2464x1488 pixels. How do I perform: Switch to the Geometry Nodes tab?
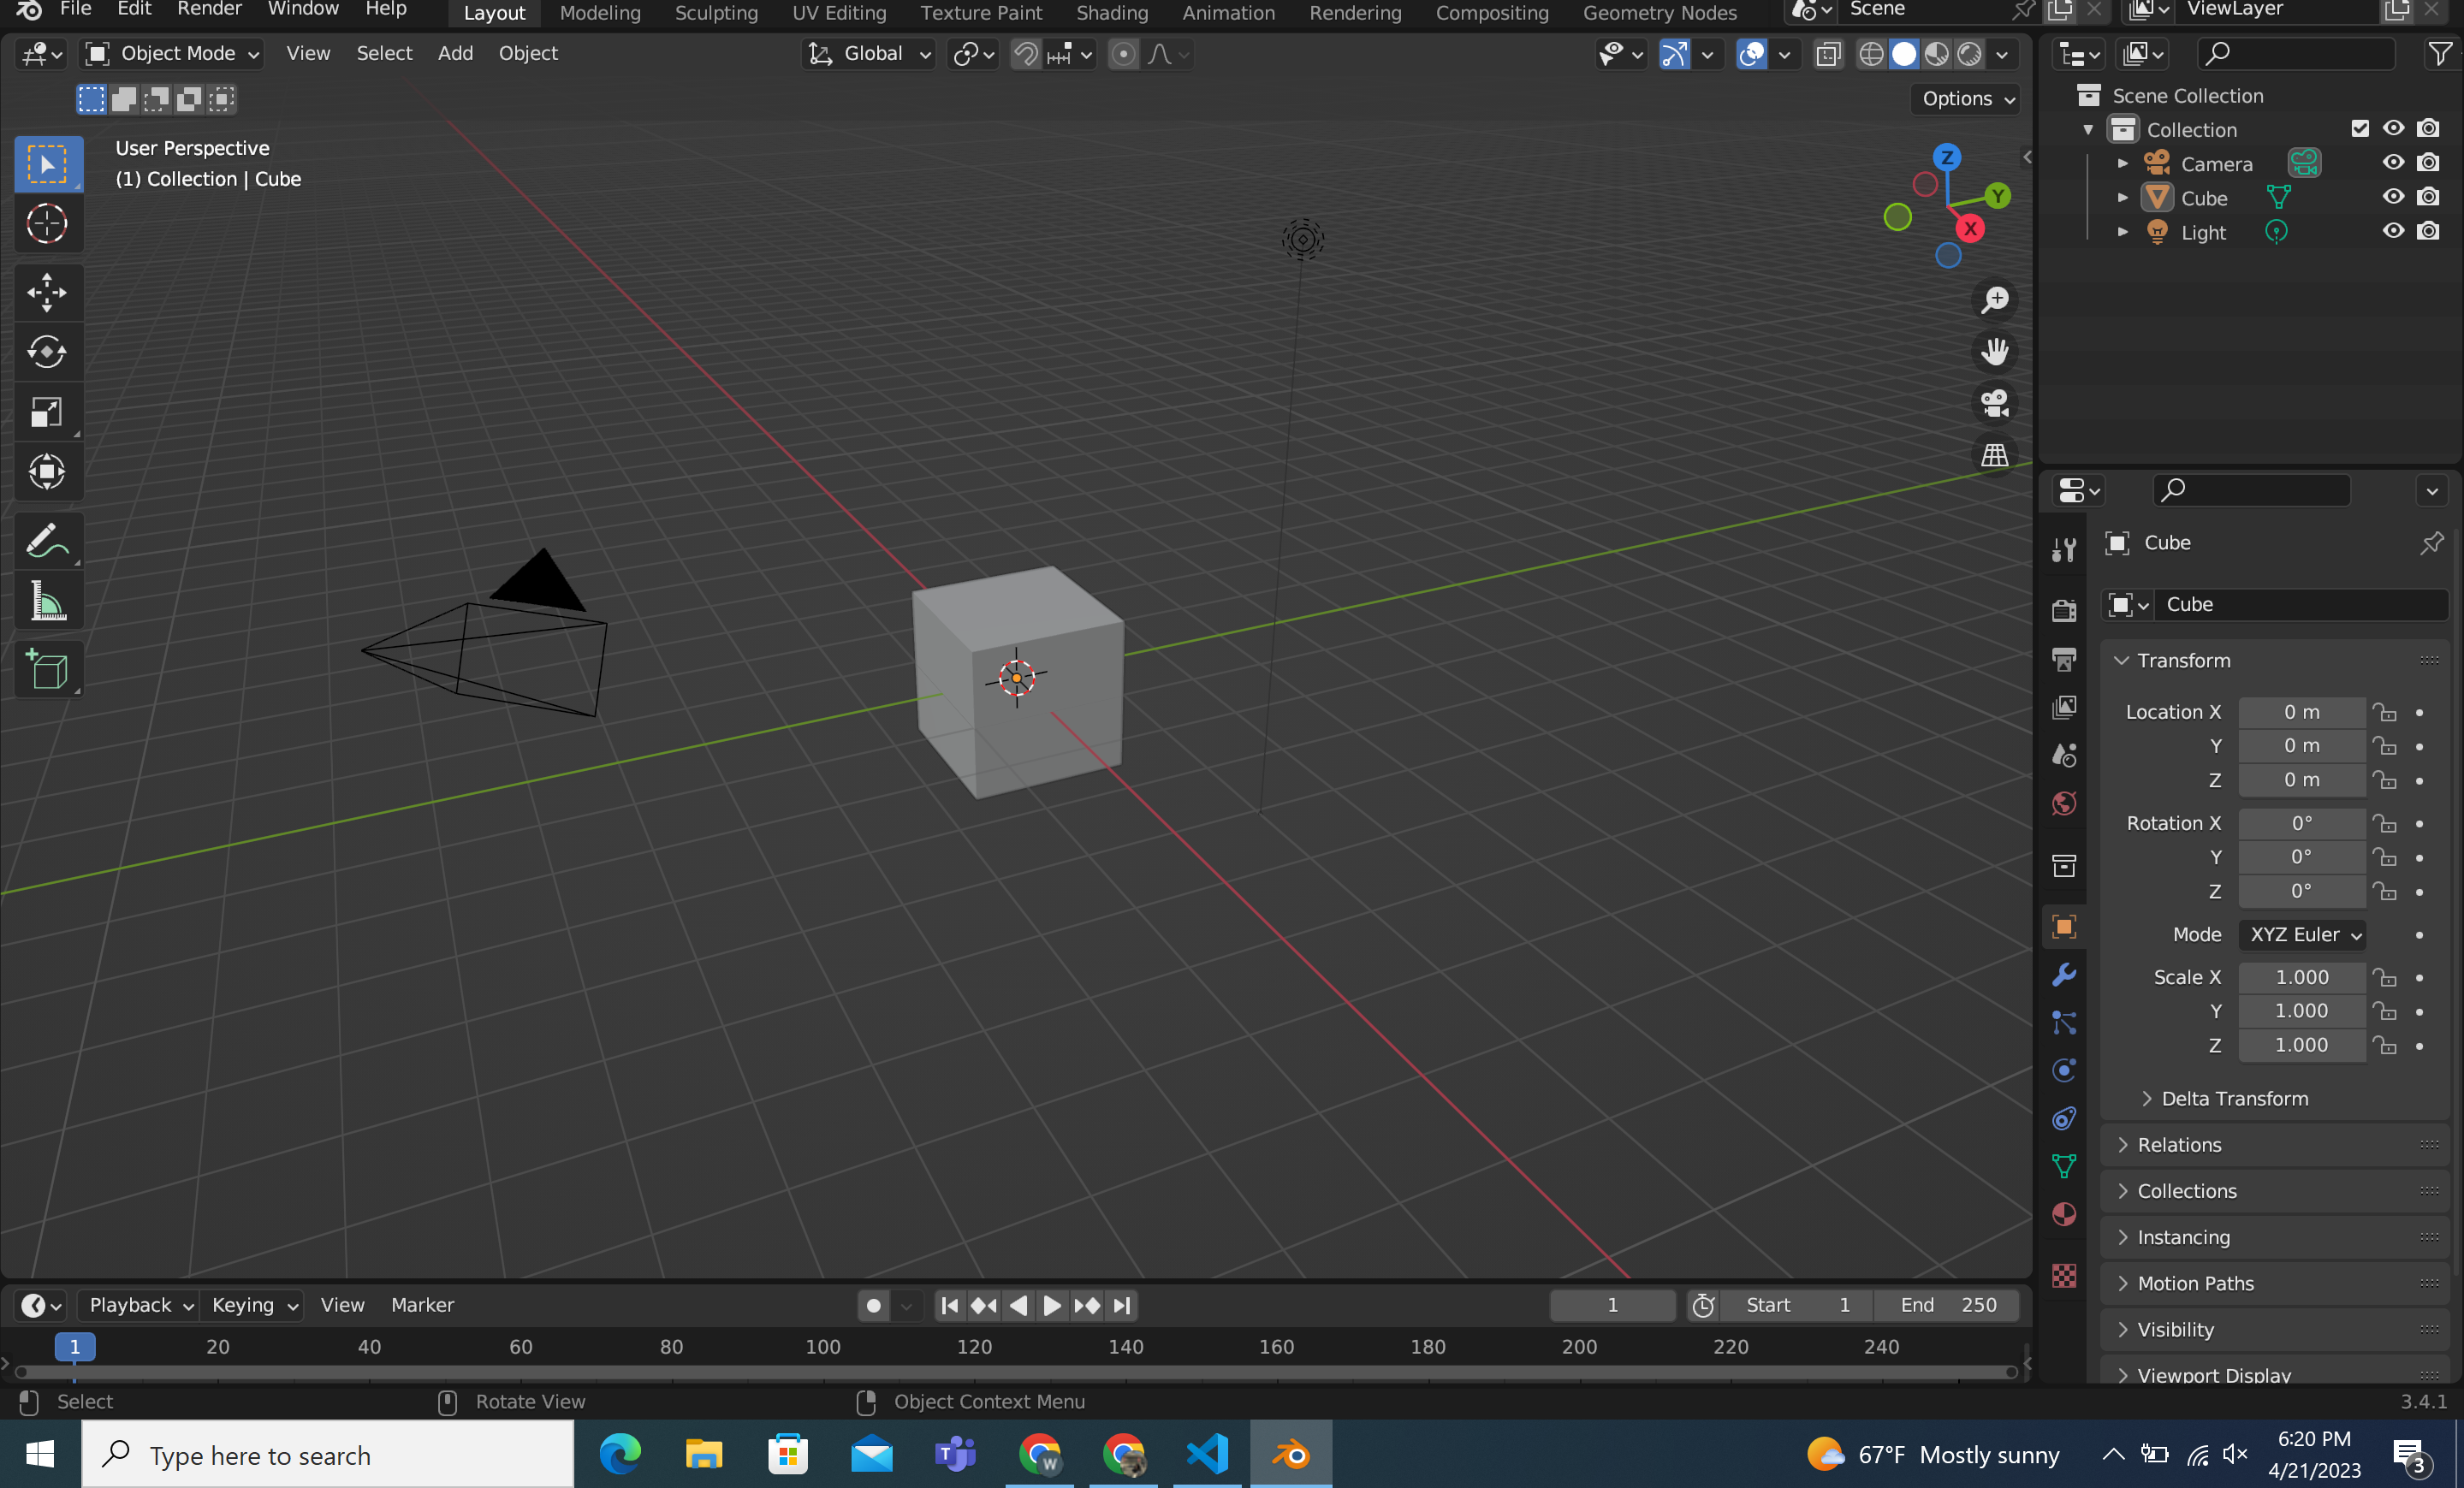1659,13
